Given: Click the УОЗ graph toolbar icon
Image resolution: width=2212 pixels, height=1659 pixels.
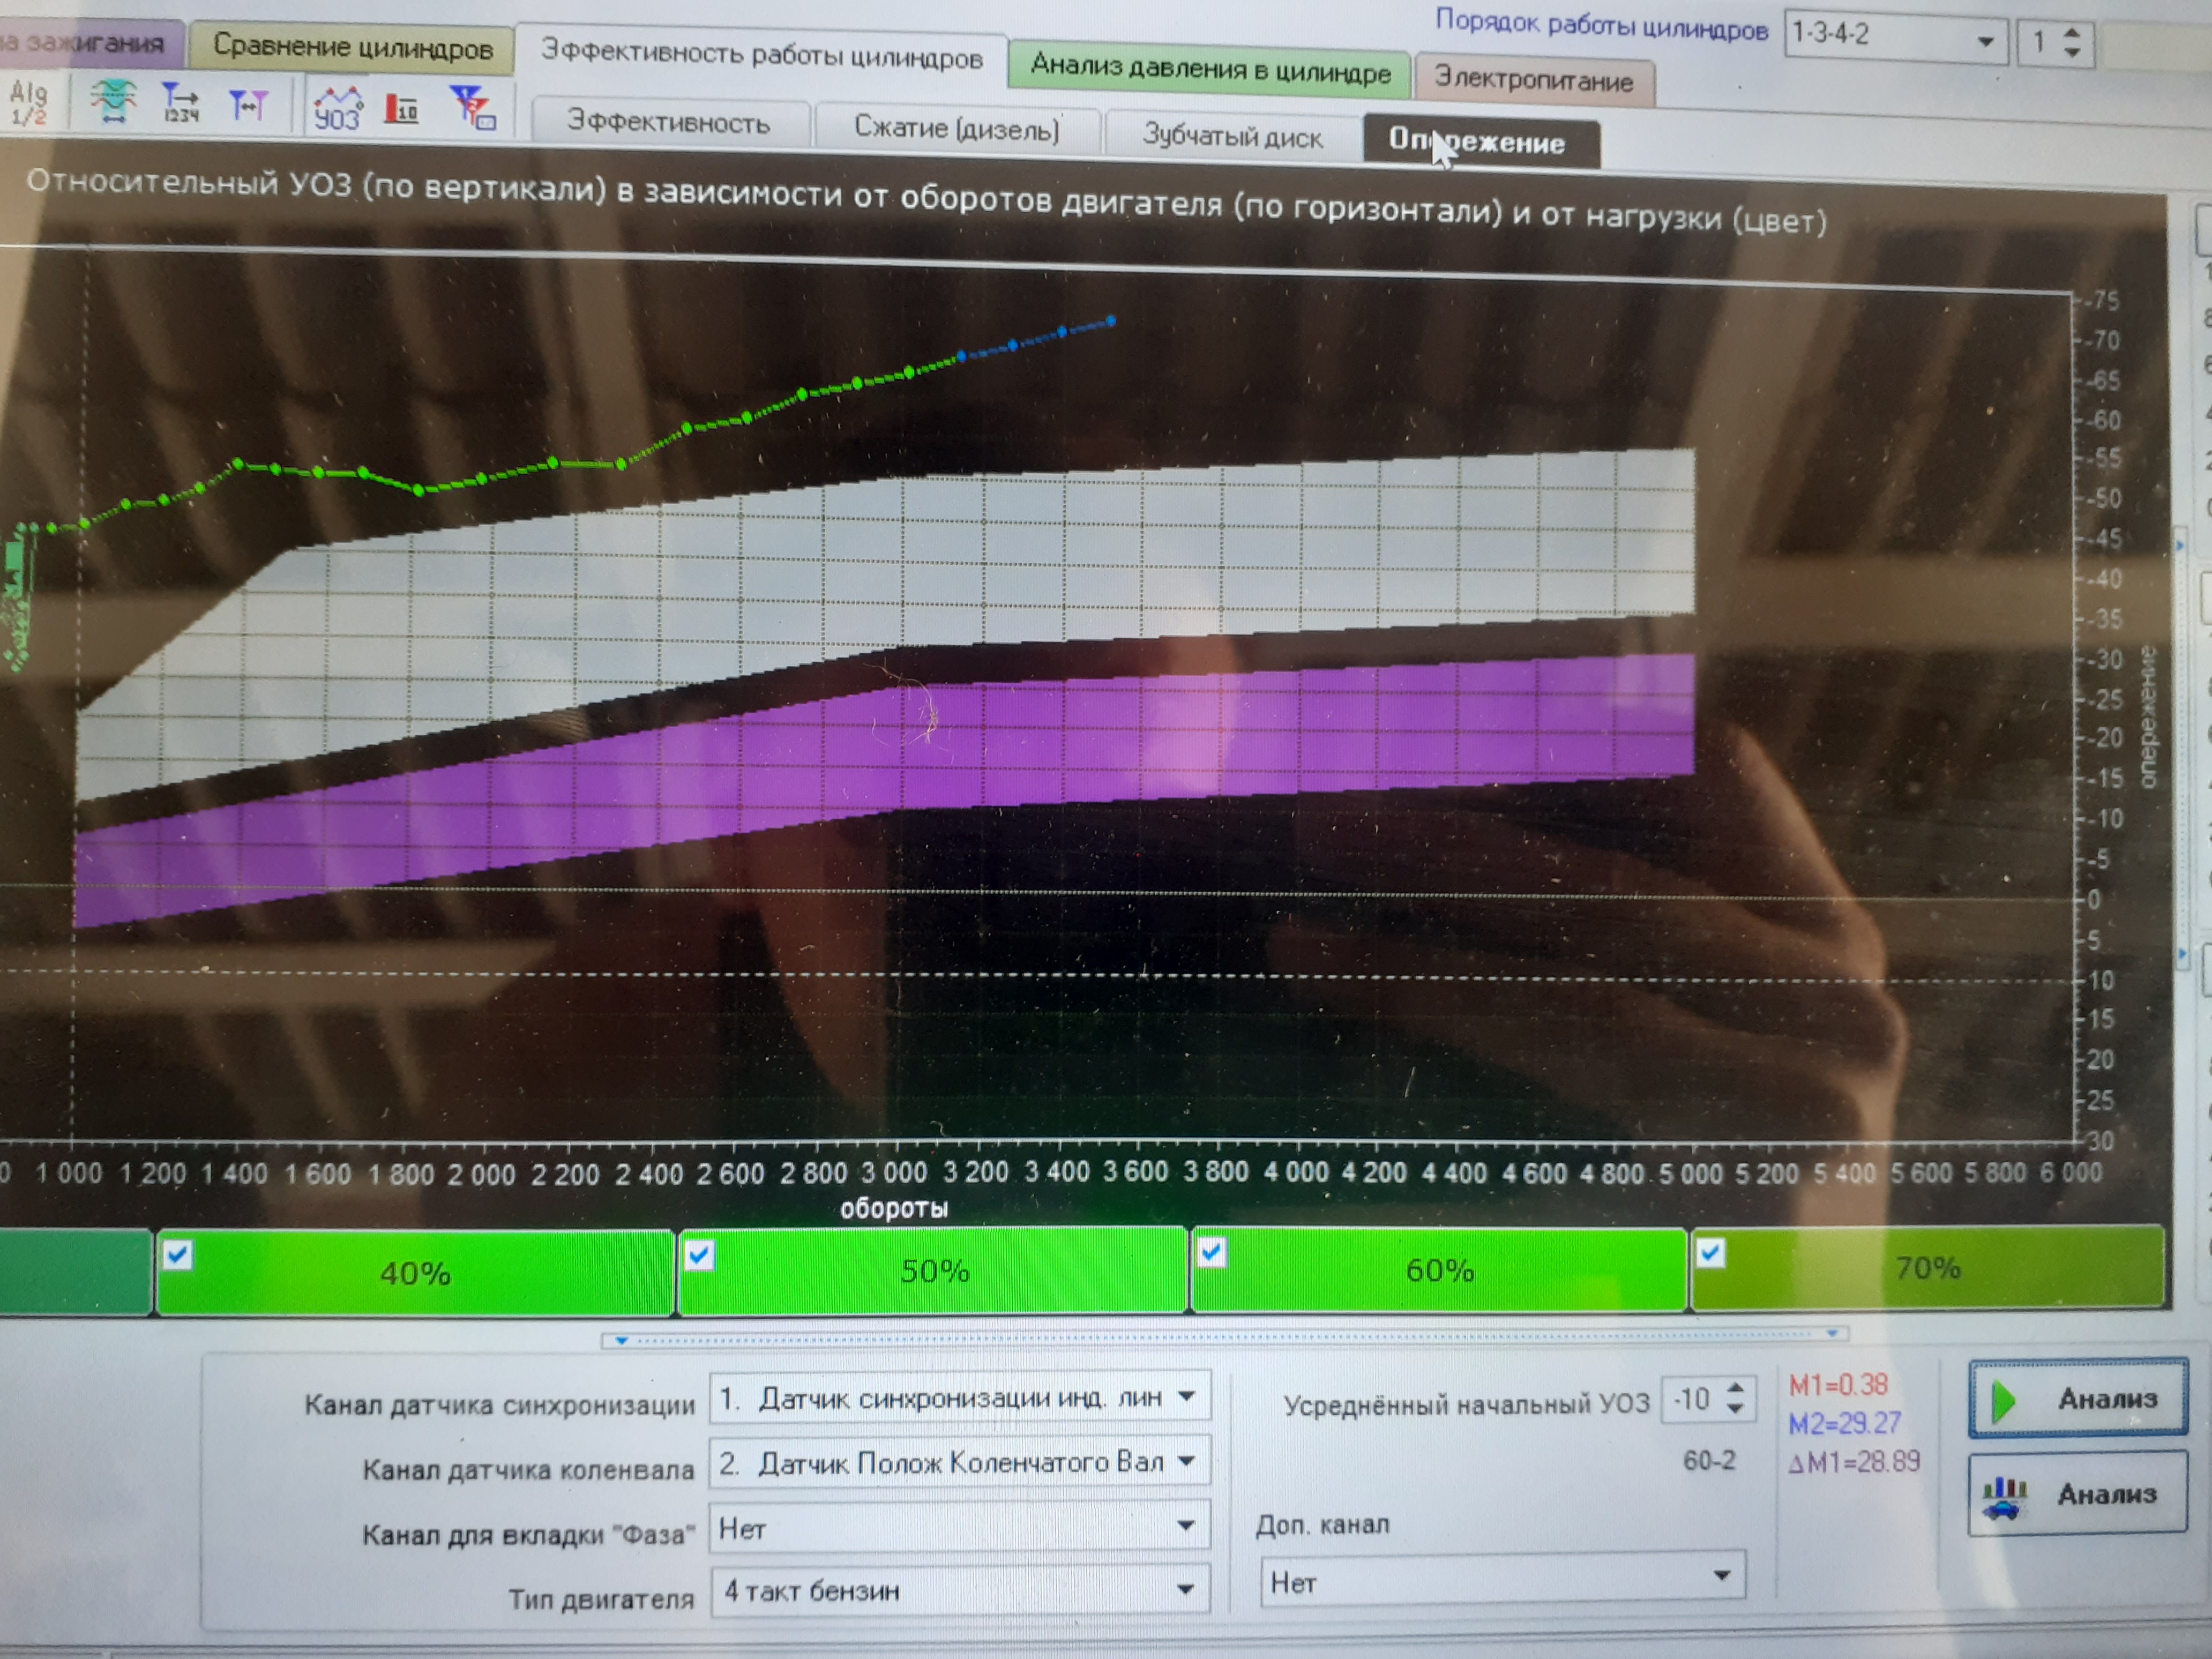Looking at the screenshot, I should (337, 108).
